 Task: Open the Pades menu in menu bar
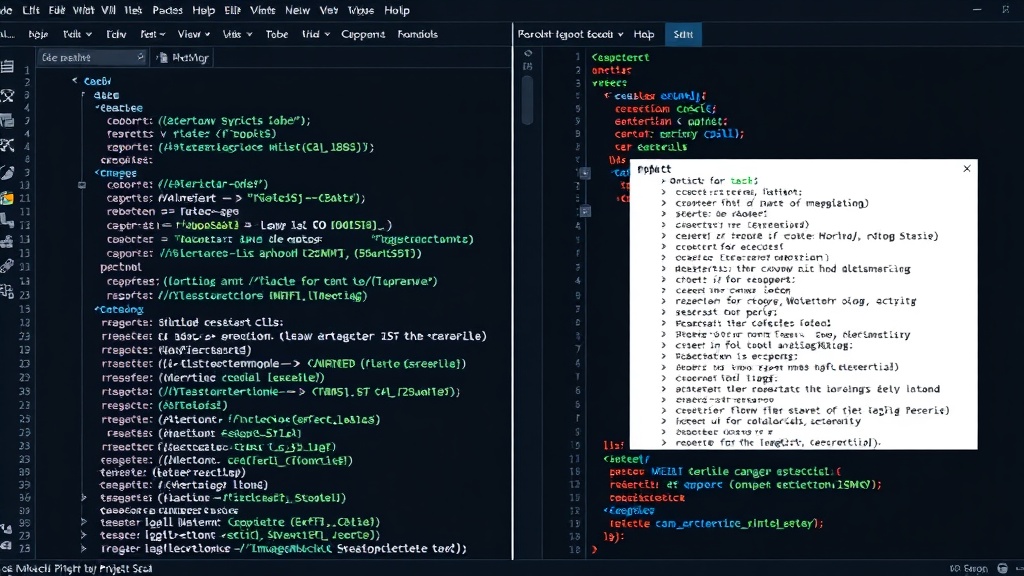coord(168,10)
